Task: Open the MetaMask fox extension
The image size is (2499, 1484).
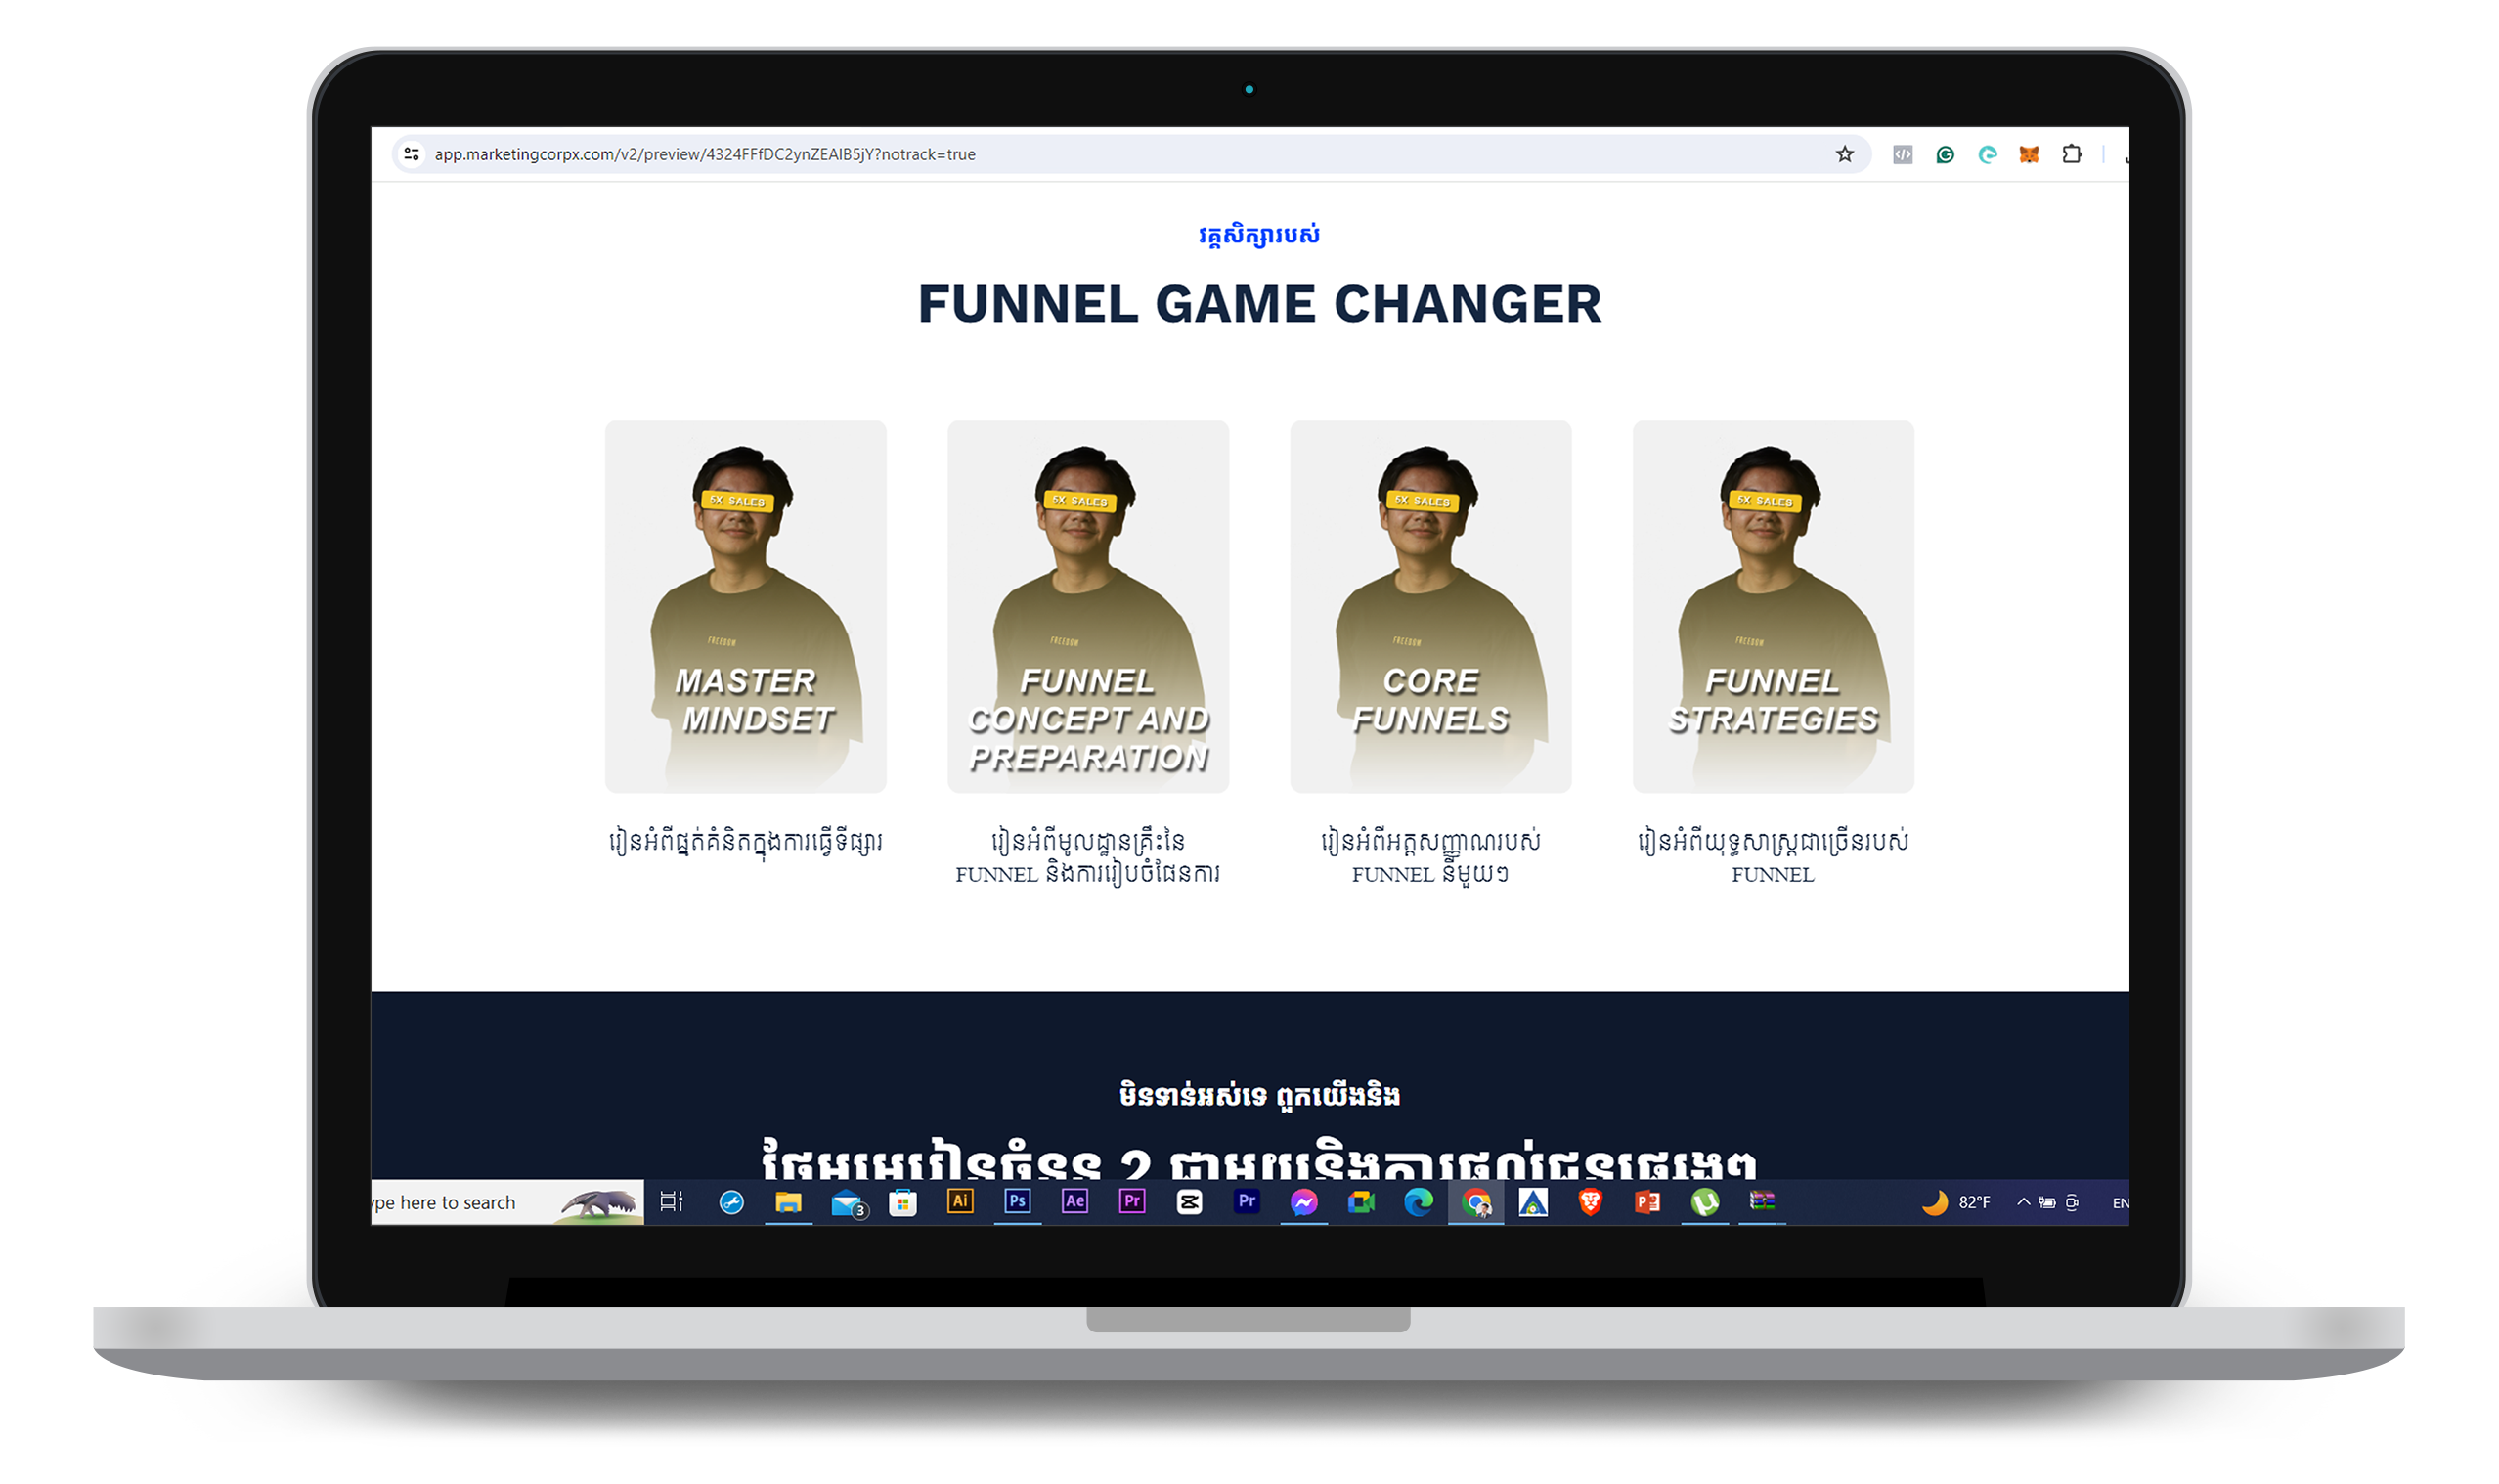Action: tap(2028, 154)
